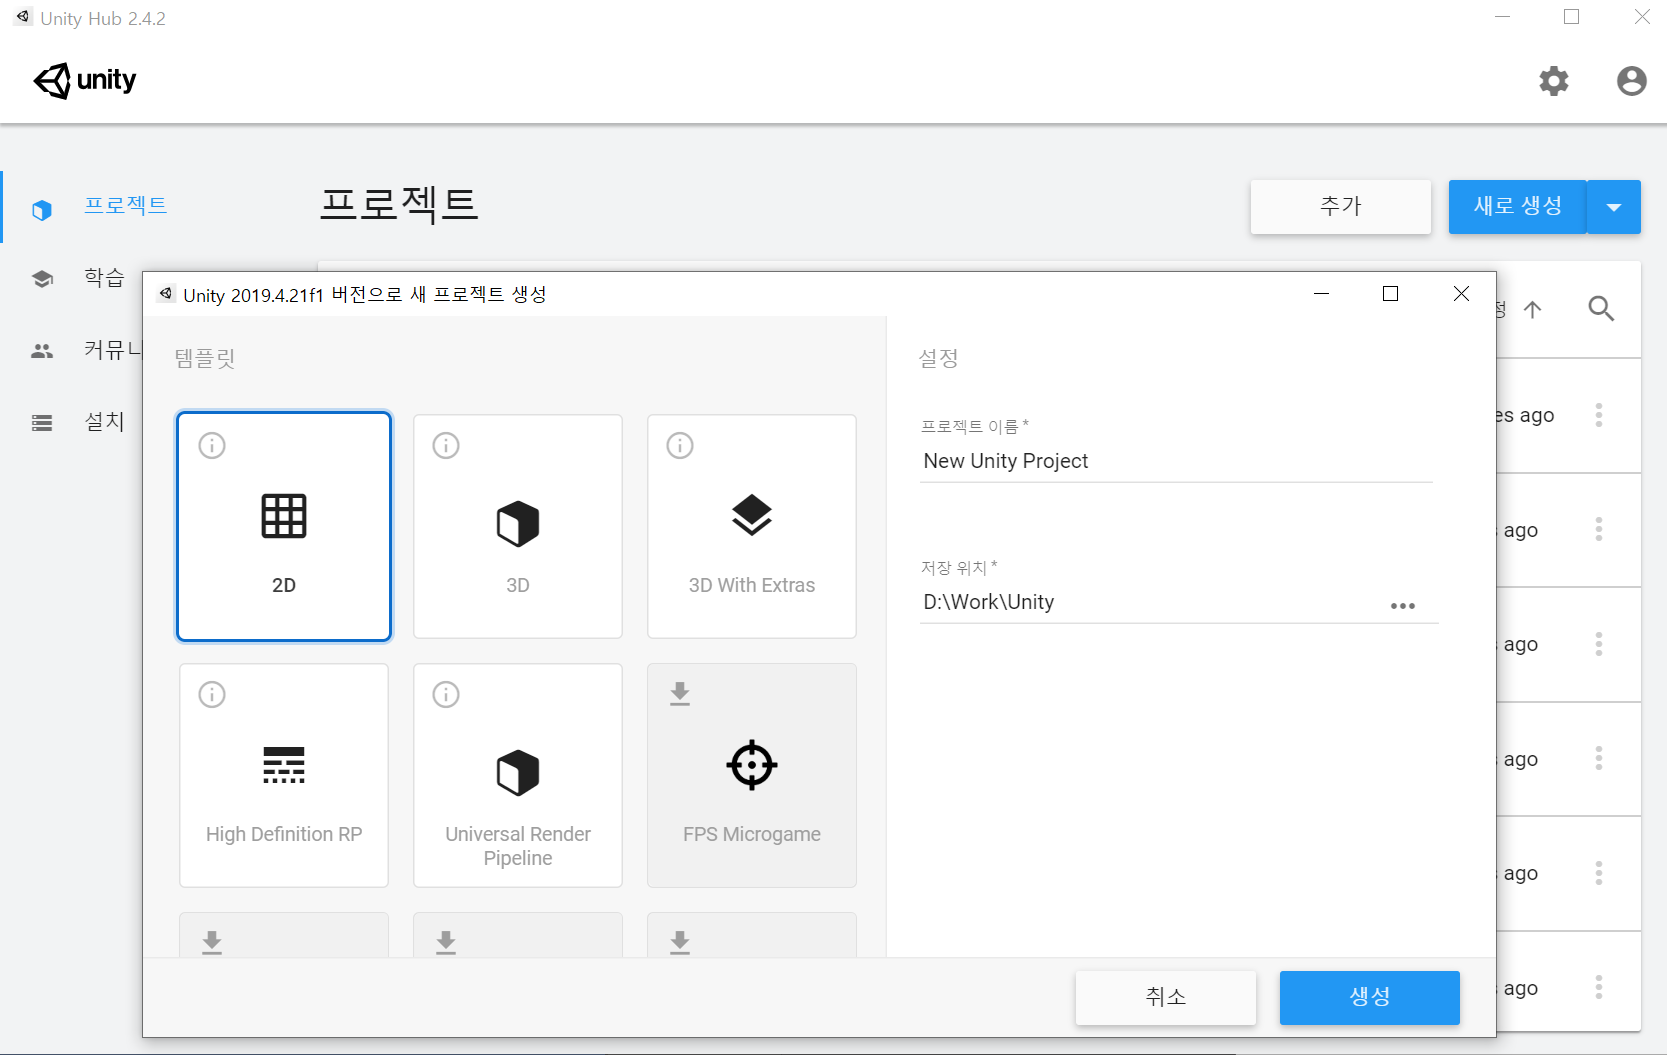Viewport: 1667px width, 1055px height.
Task: Select the Universal Render Pipeline template card
Action: (518, 775)
